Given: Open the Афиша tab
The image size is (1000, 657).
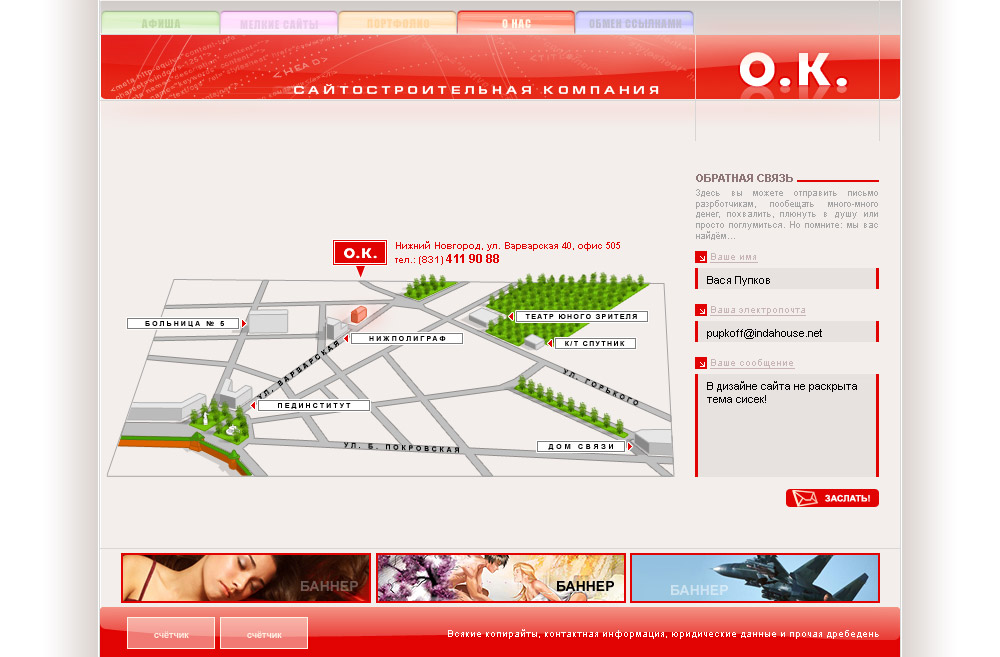Looking at the screenshot, I should click(161, 23).
